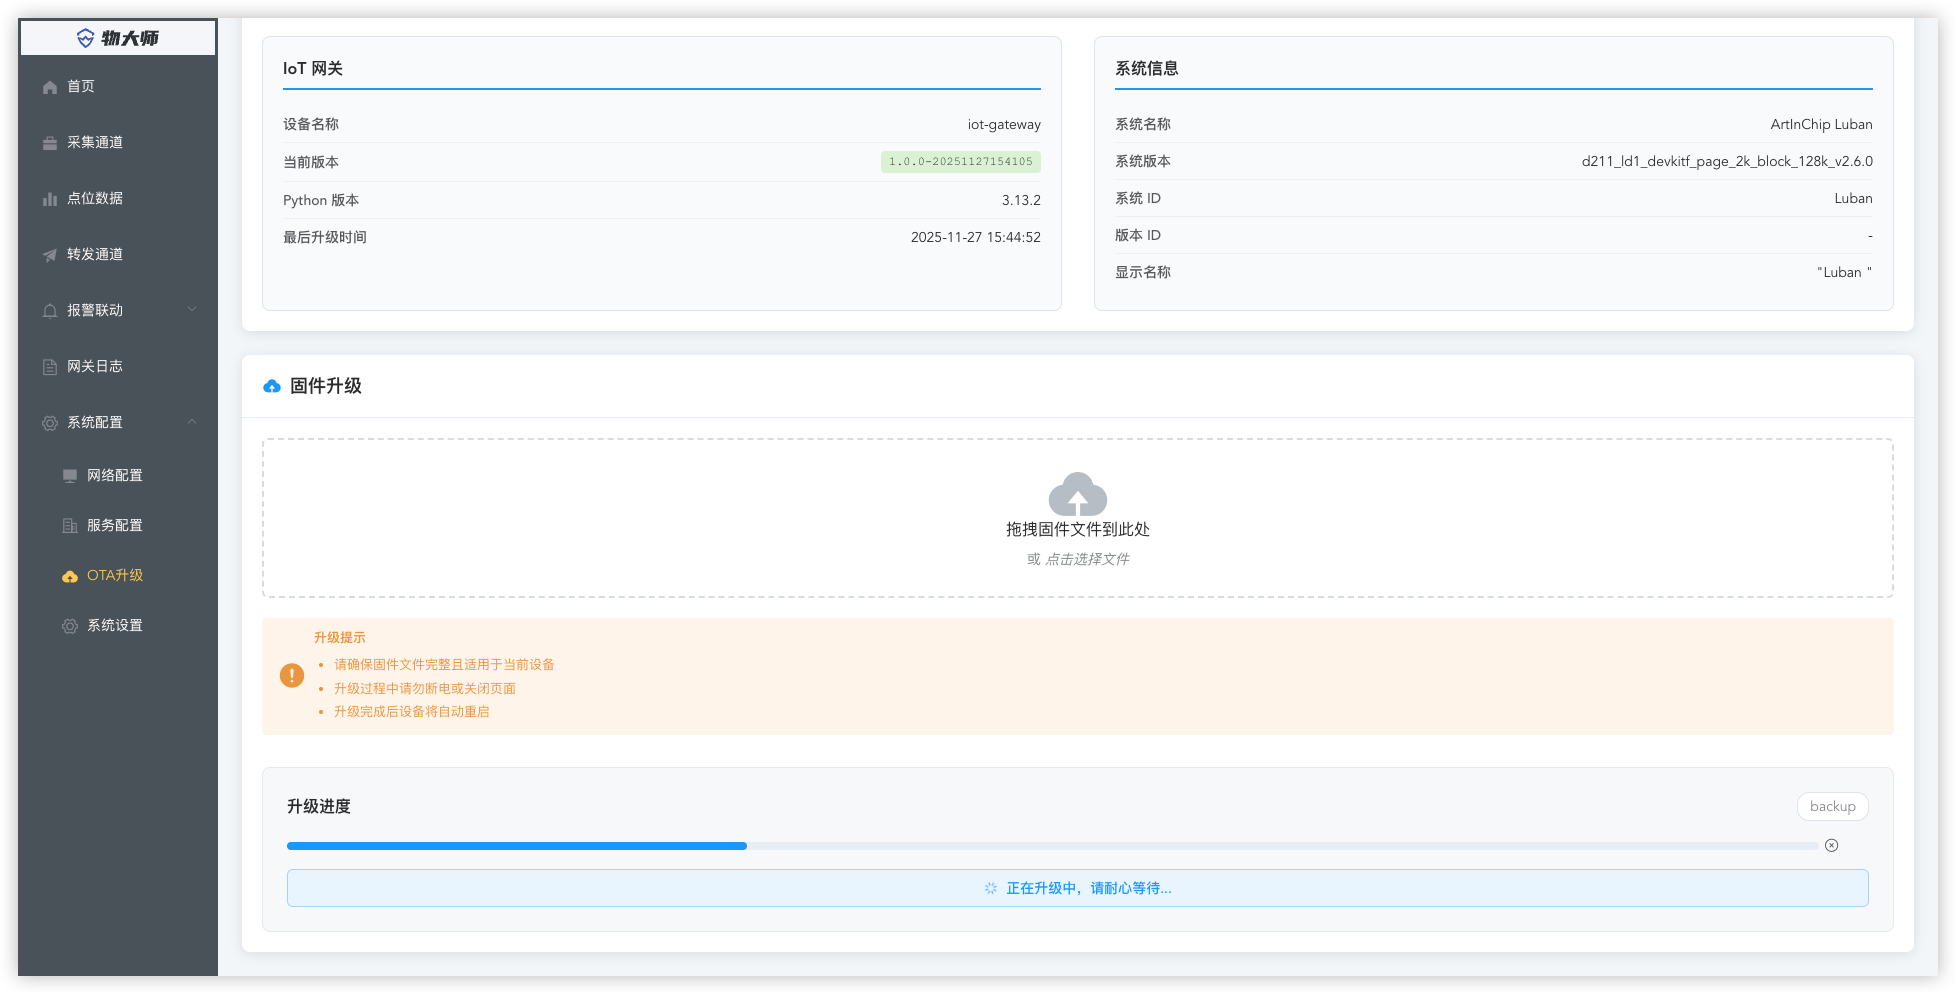Cancel upgrade with the progress close icon
The width and height of the screenshot is (1956, 994).
(x=1831, y=846)
